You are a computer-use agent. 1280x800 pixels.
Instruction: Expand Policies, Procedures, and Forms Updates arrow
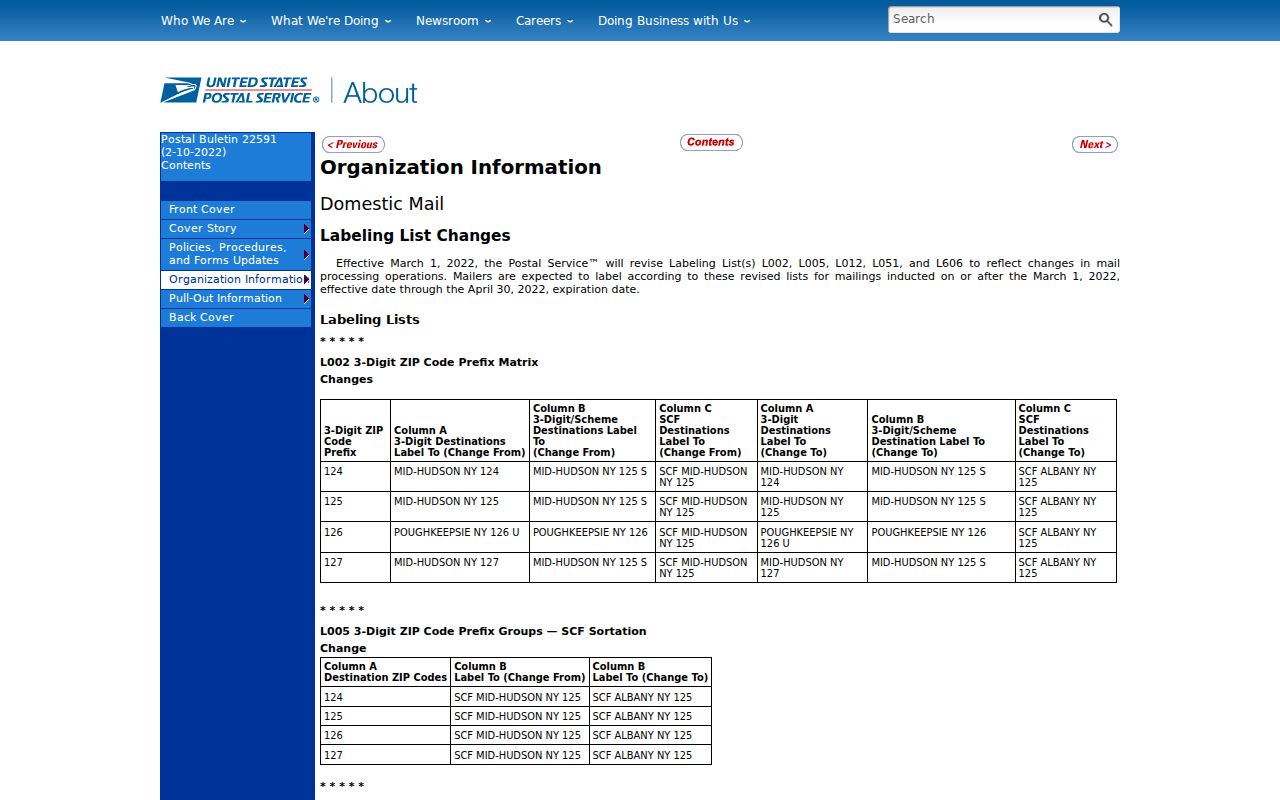pyautogui.click(x=306, y=254)
